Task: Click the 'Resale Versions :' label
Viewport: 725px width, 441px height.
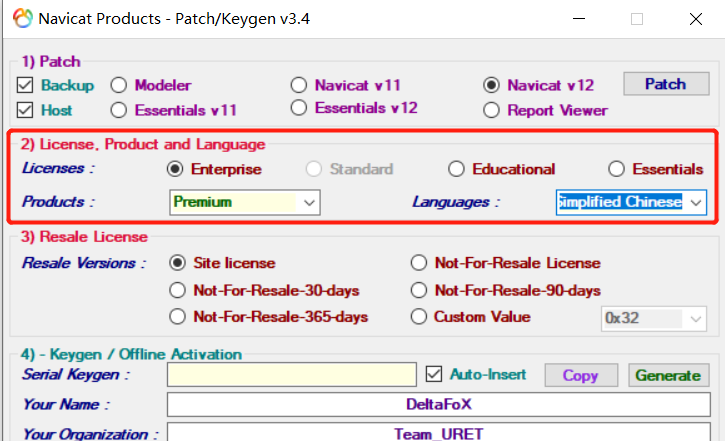Action: pyautogui.click(x=84, y=263)
